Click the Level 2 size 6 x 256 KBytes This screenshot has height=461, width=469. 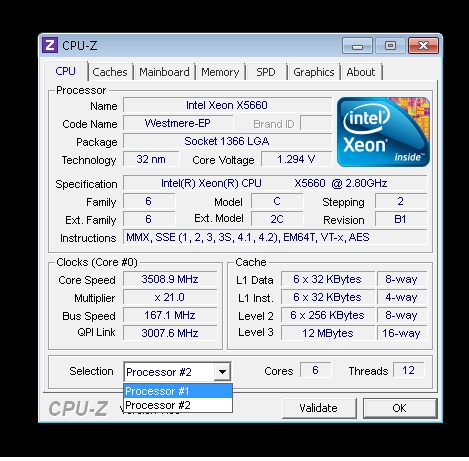[x=328, y=315]
